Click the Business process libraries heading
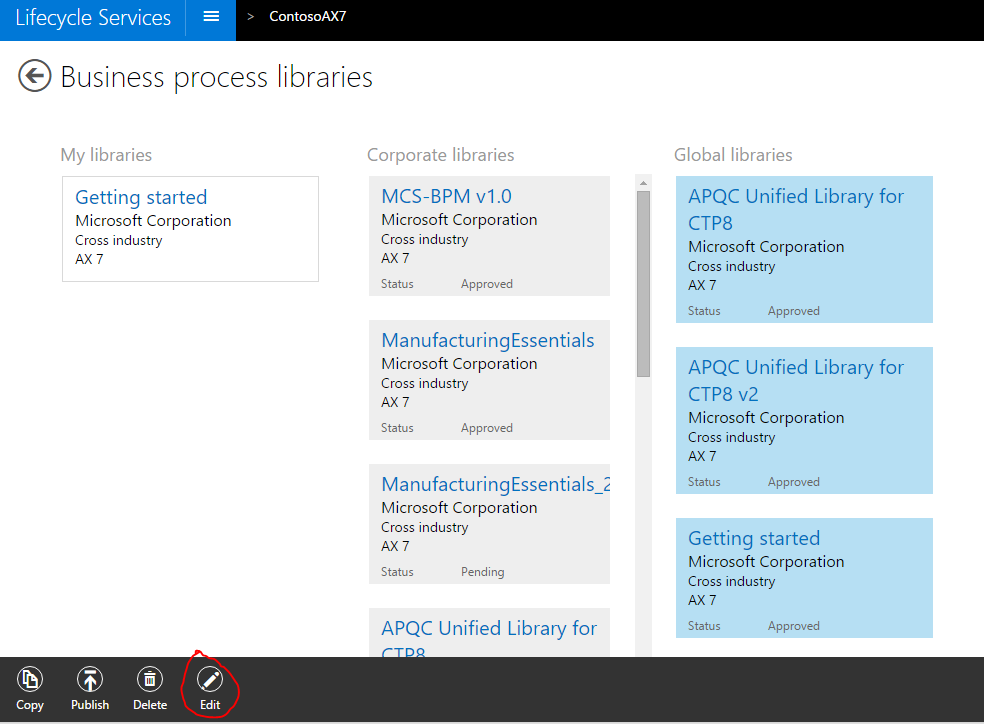Viewport: 984px width, 724px height. tap(217, 77)
